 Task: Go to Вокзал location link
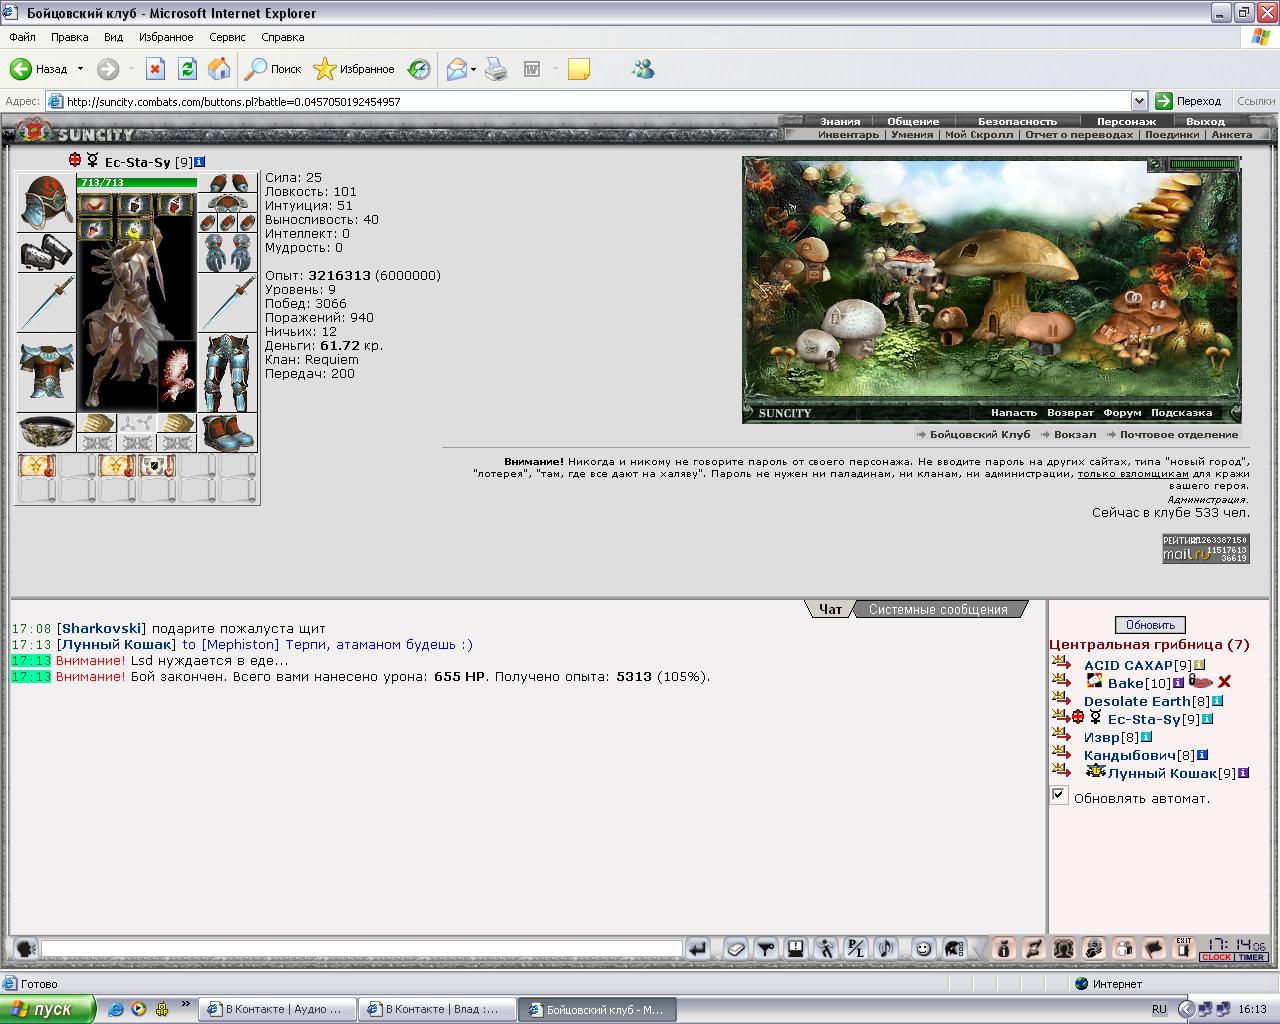[1075, 435]
